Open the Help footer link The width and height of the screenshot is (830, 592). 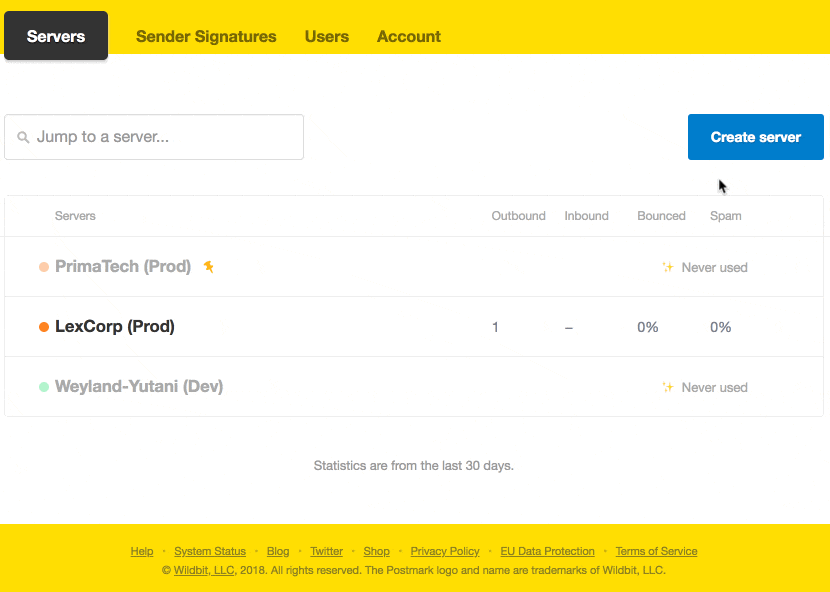142,551
